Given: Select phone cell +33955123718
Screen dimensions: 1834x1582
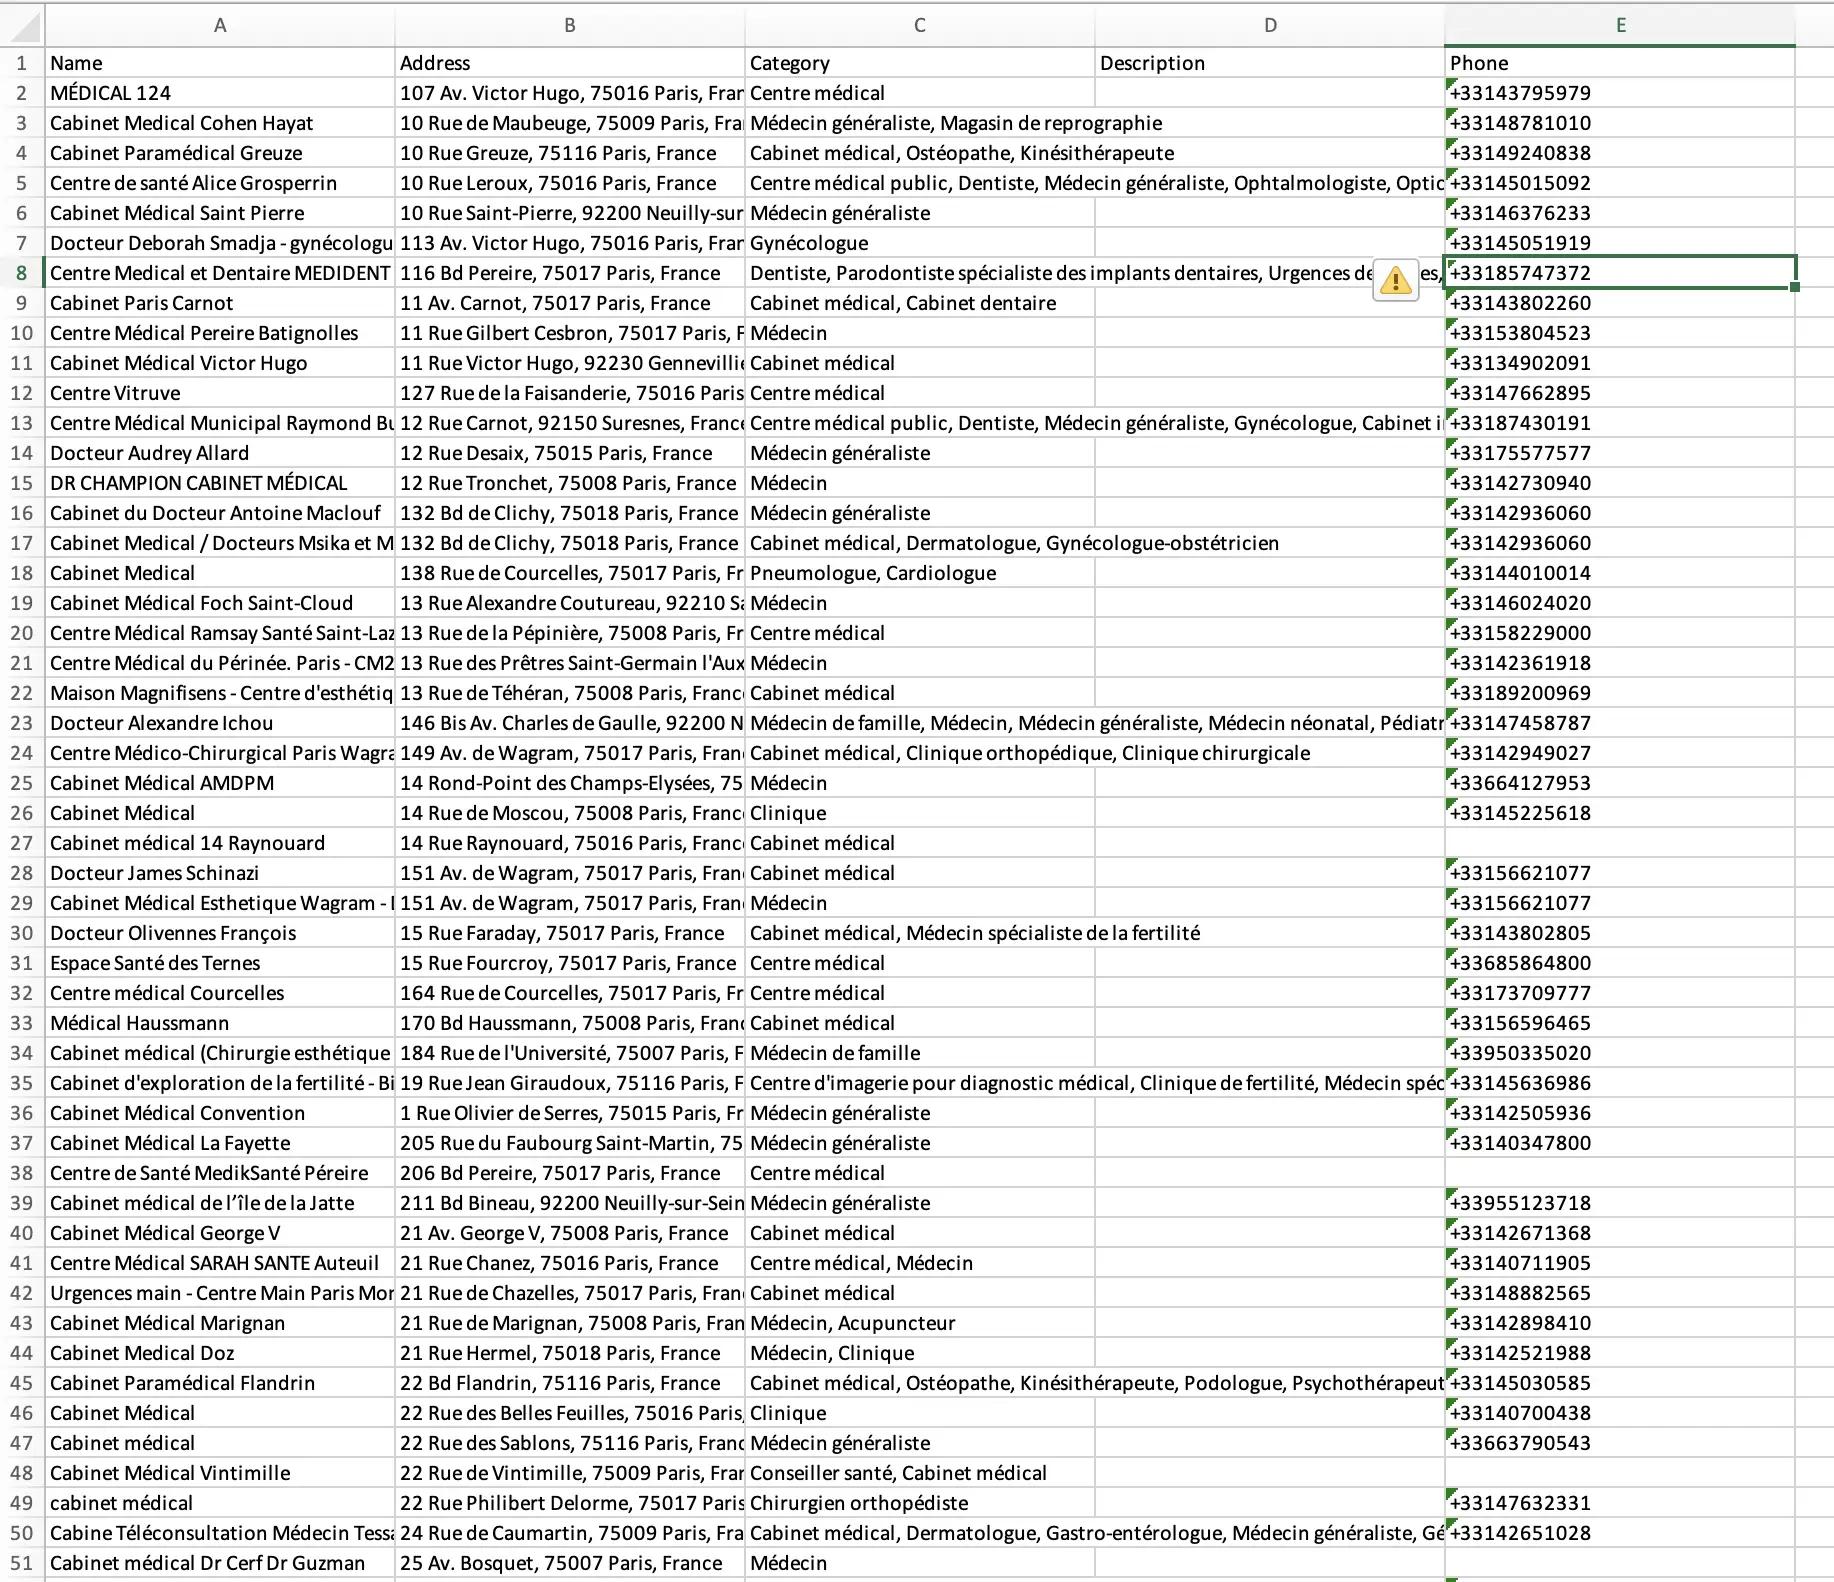Looking at the screenshot, I should tap(1620, 1203).
